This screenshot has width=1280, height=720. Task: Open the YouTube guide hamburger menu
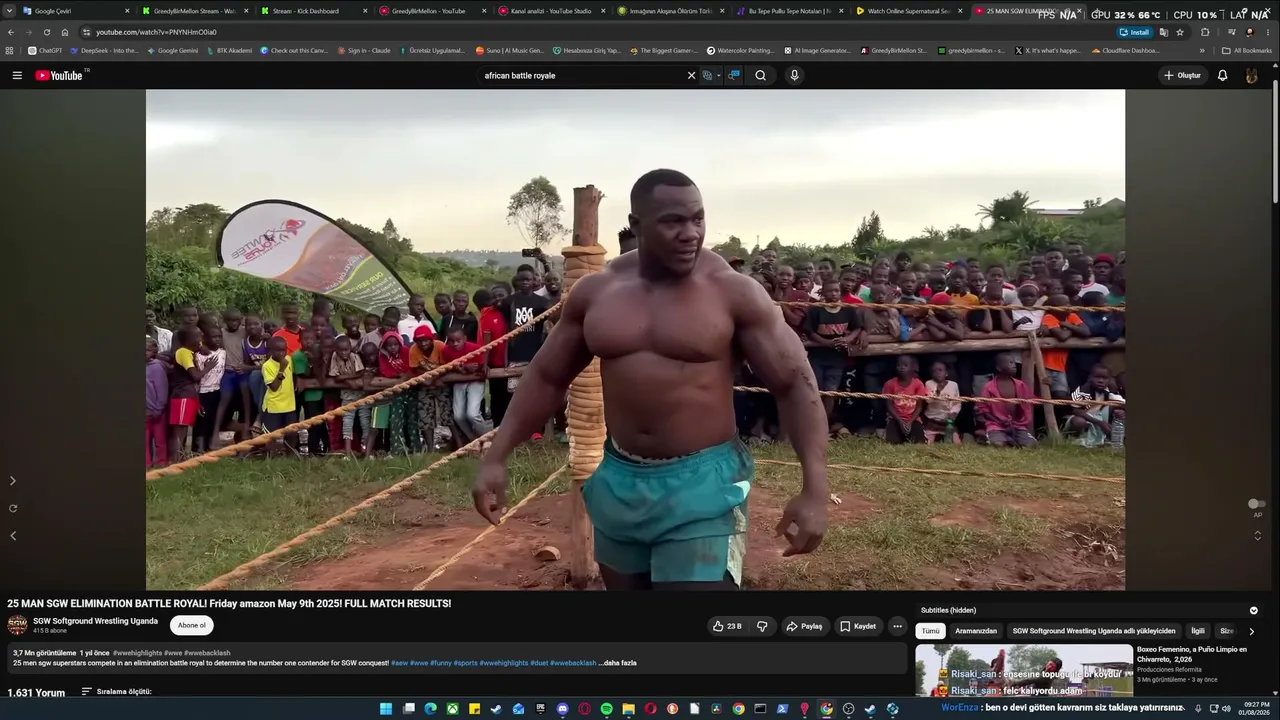tap(17, 75)
